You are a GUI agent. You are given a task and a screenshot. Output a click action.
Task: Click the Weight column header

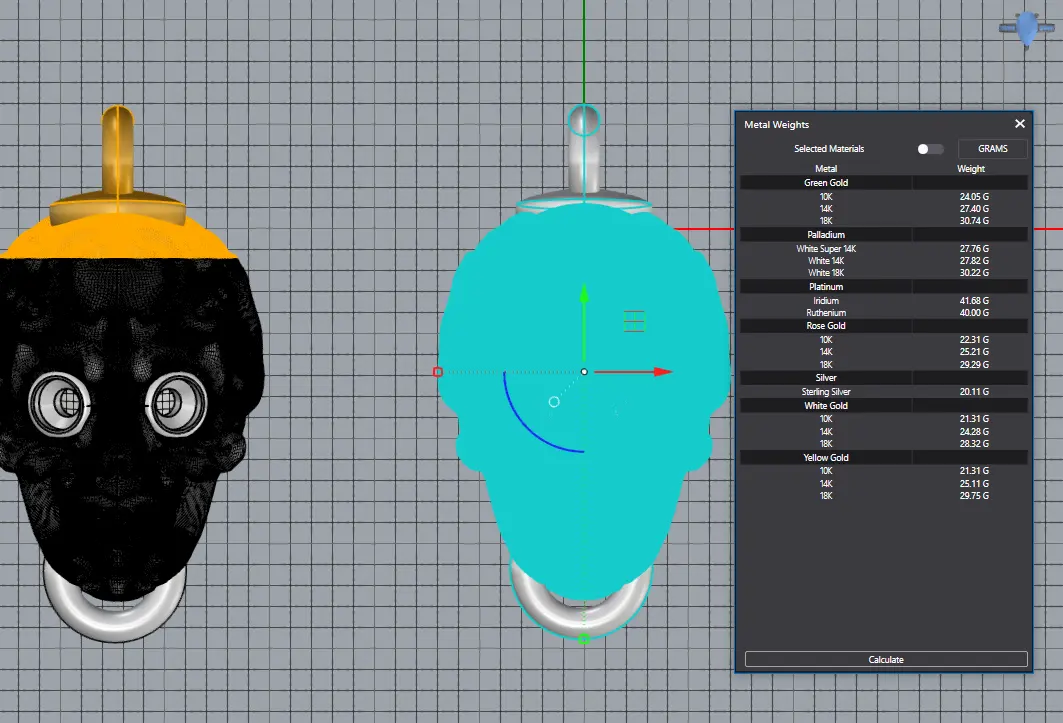pos(971,169)
